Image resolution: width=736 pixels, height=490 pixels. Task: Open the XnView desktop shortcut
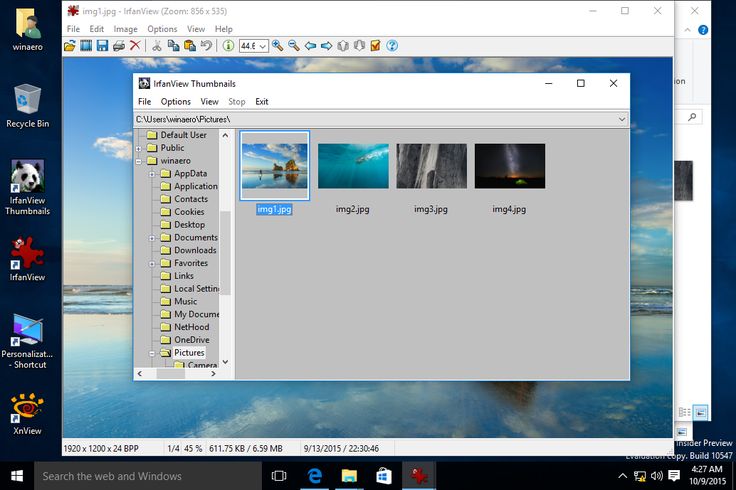27,413
